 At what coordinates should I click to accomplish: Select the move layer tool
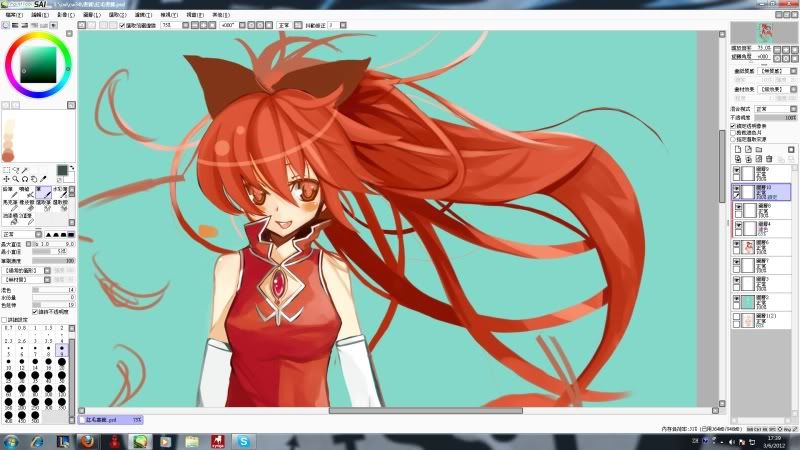tap(6, 179)
